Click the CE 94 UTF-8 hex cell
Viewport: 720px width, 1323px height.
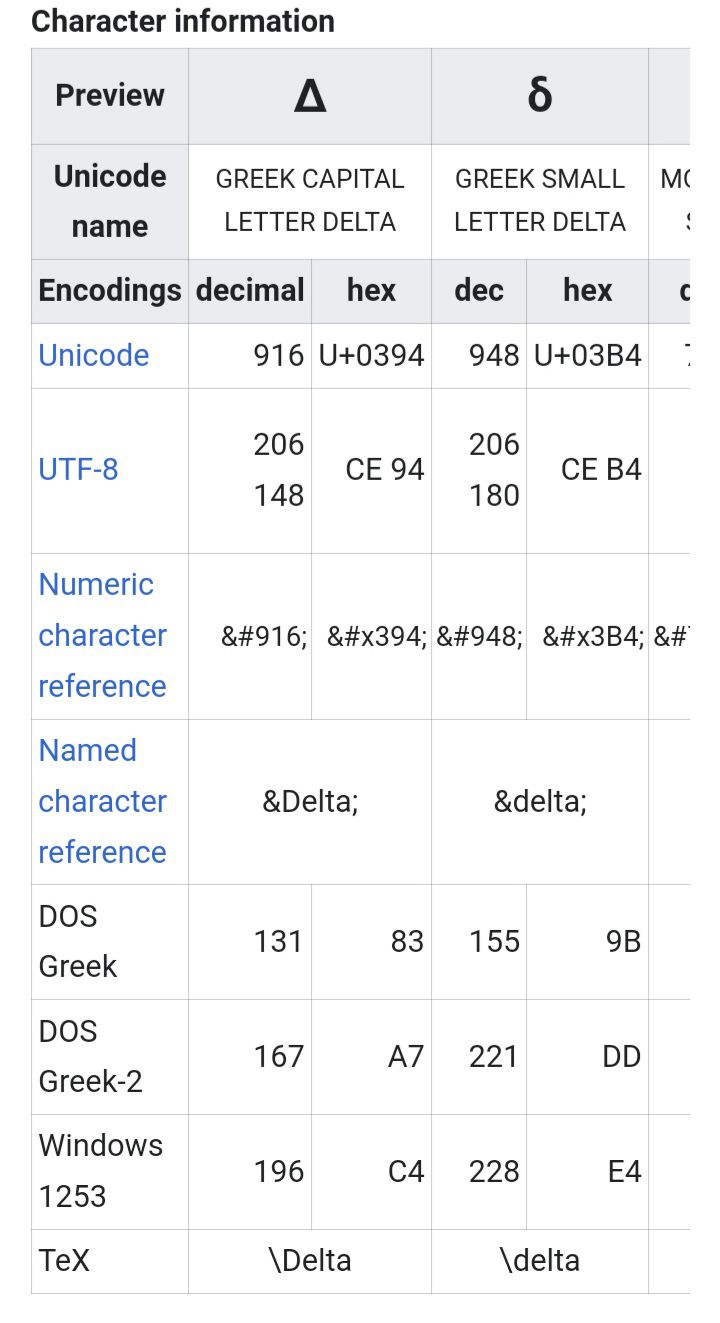point(384,469)
